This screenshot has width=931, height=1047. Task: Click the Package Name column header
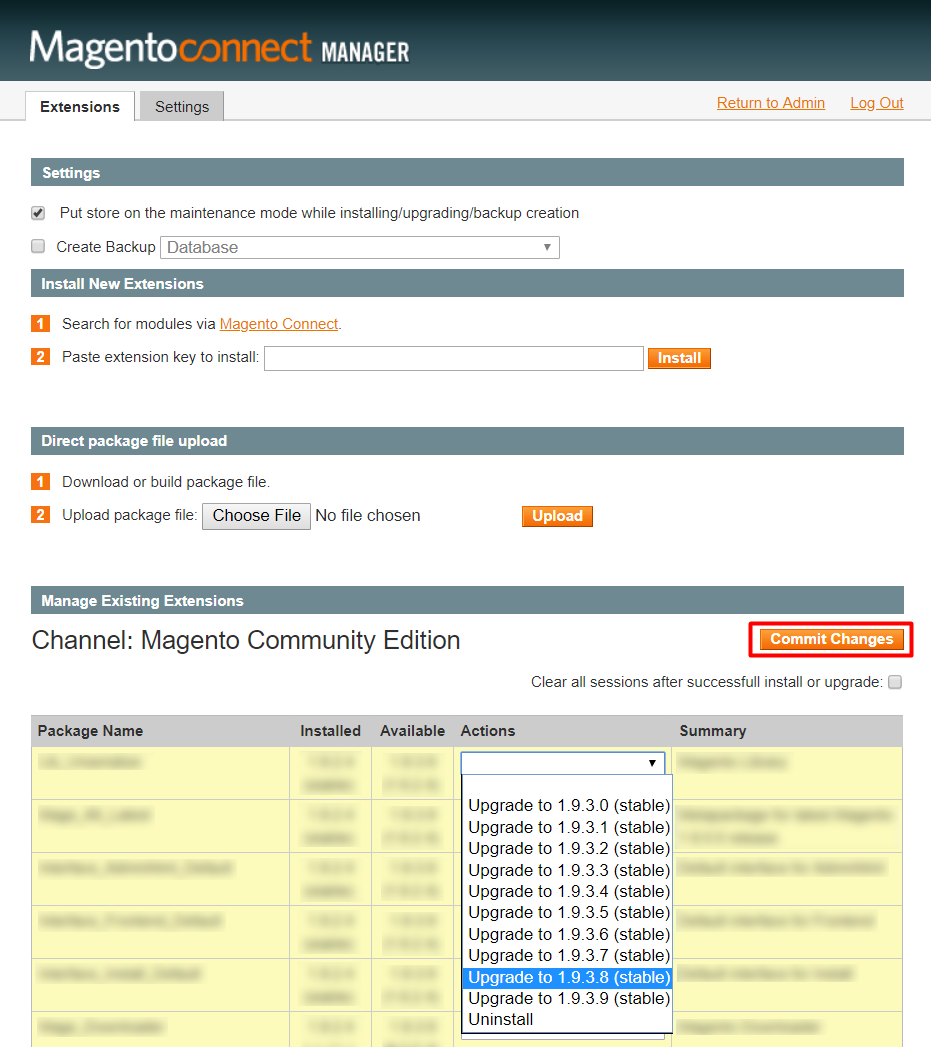click(x=90, y=730)
